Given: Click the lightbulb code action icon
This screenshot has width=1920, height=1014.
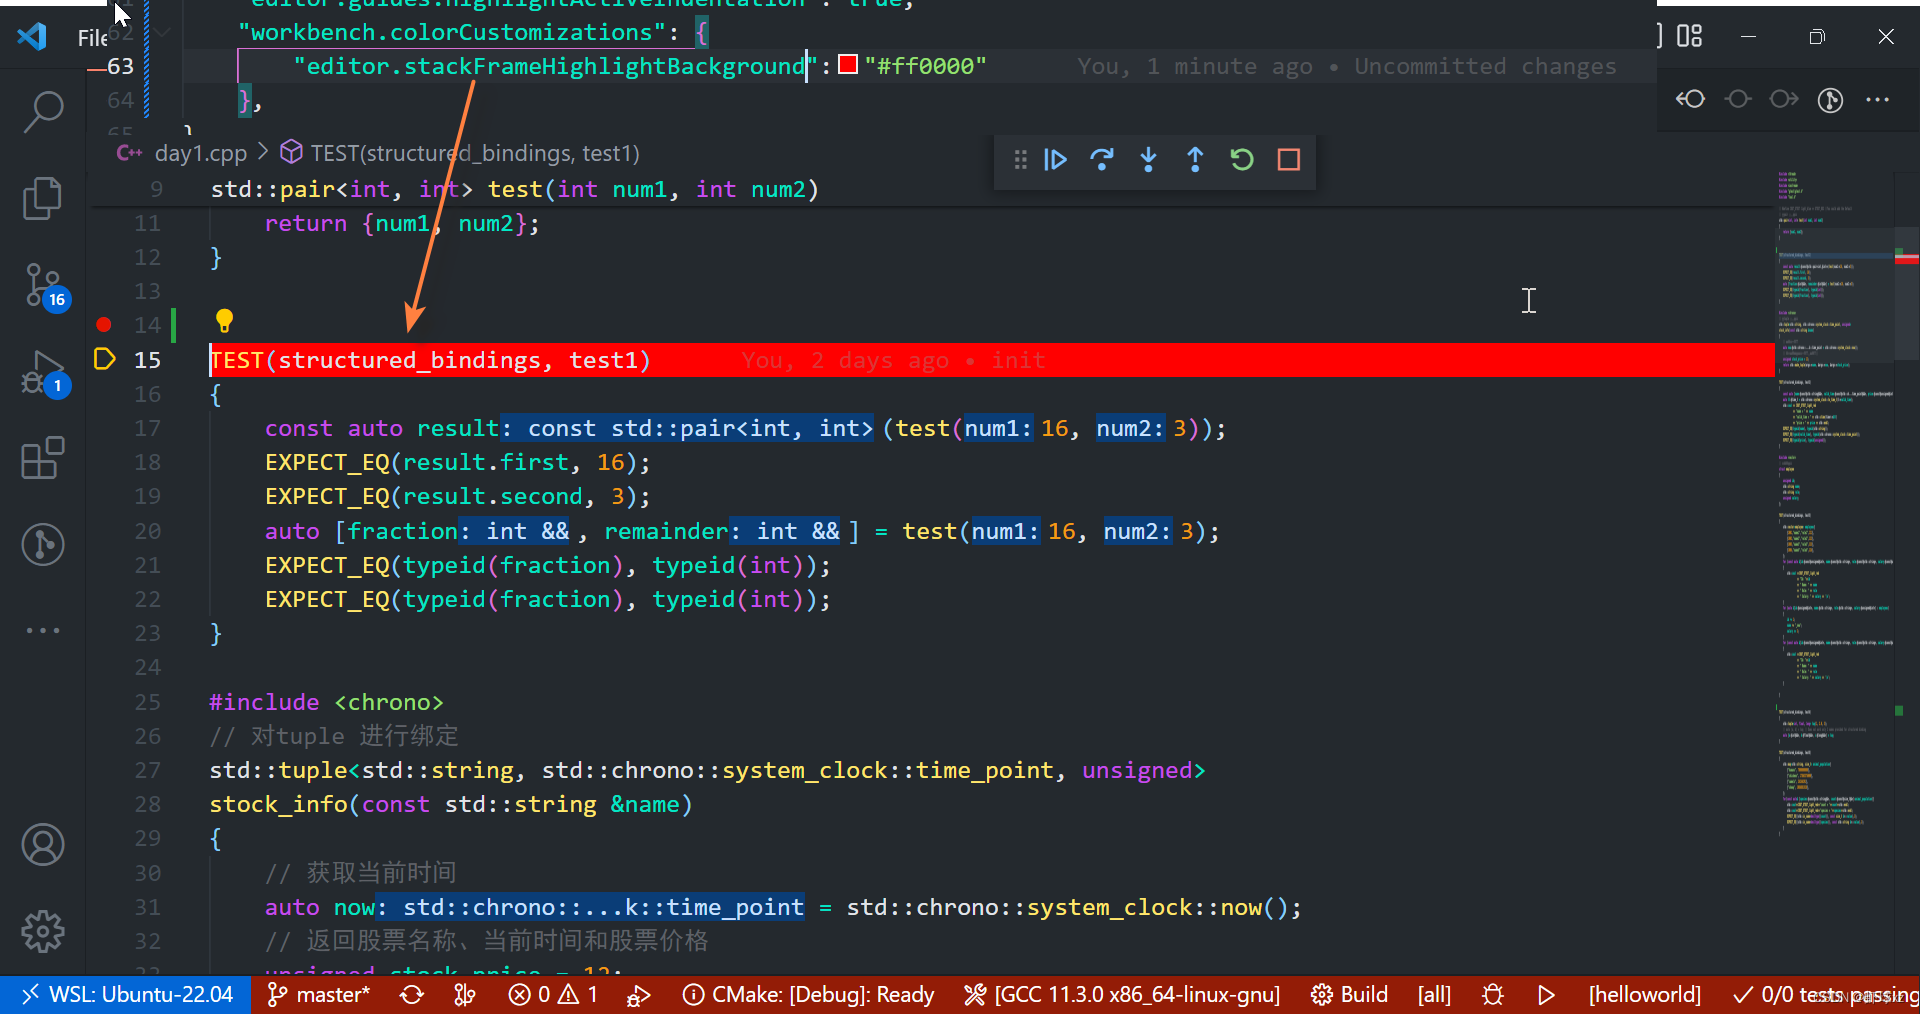Looking at the screenshot, I should 224,321.
